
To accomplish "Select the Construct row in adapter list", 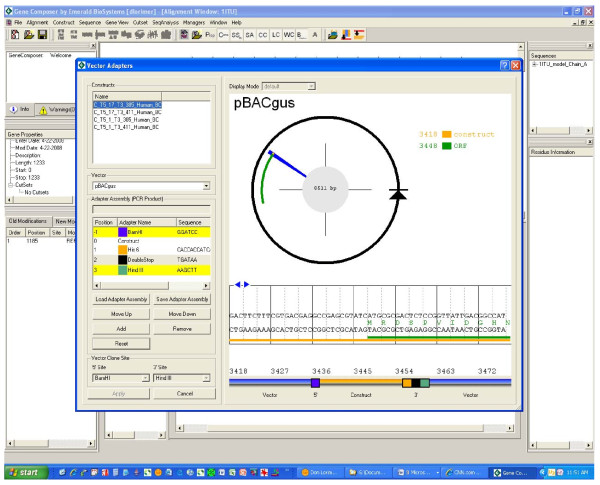I will [152, 241].
